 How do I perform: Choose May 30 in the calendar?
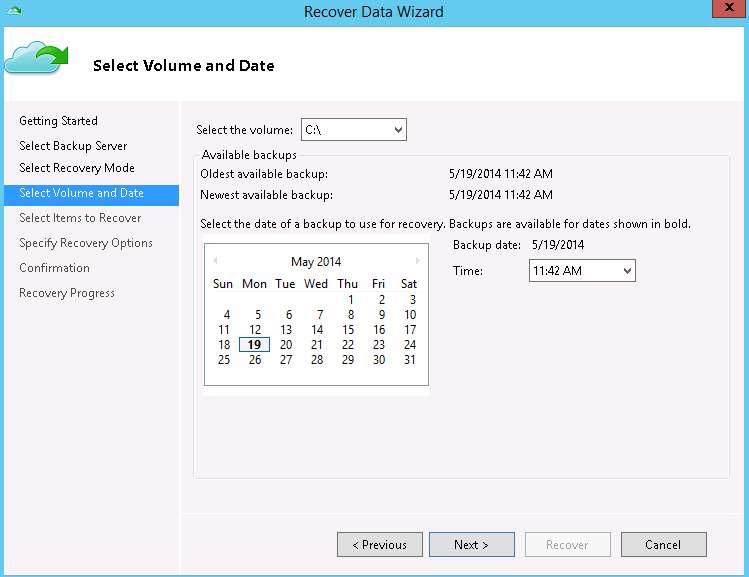click(379, 360)
